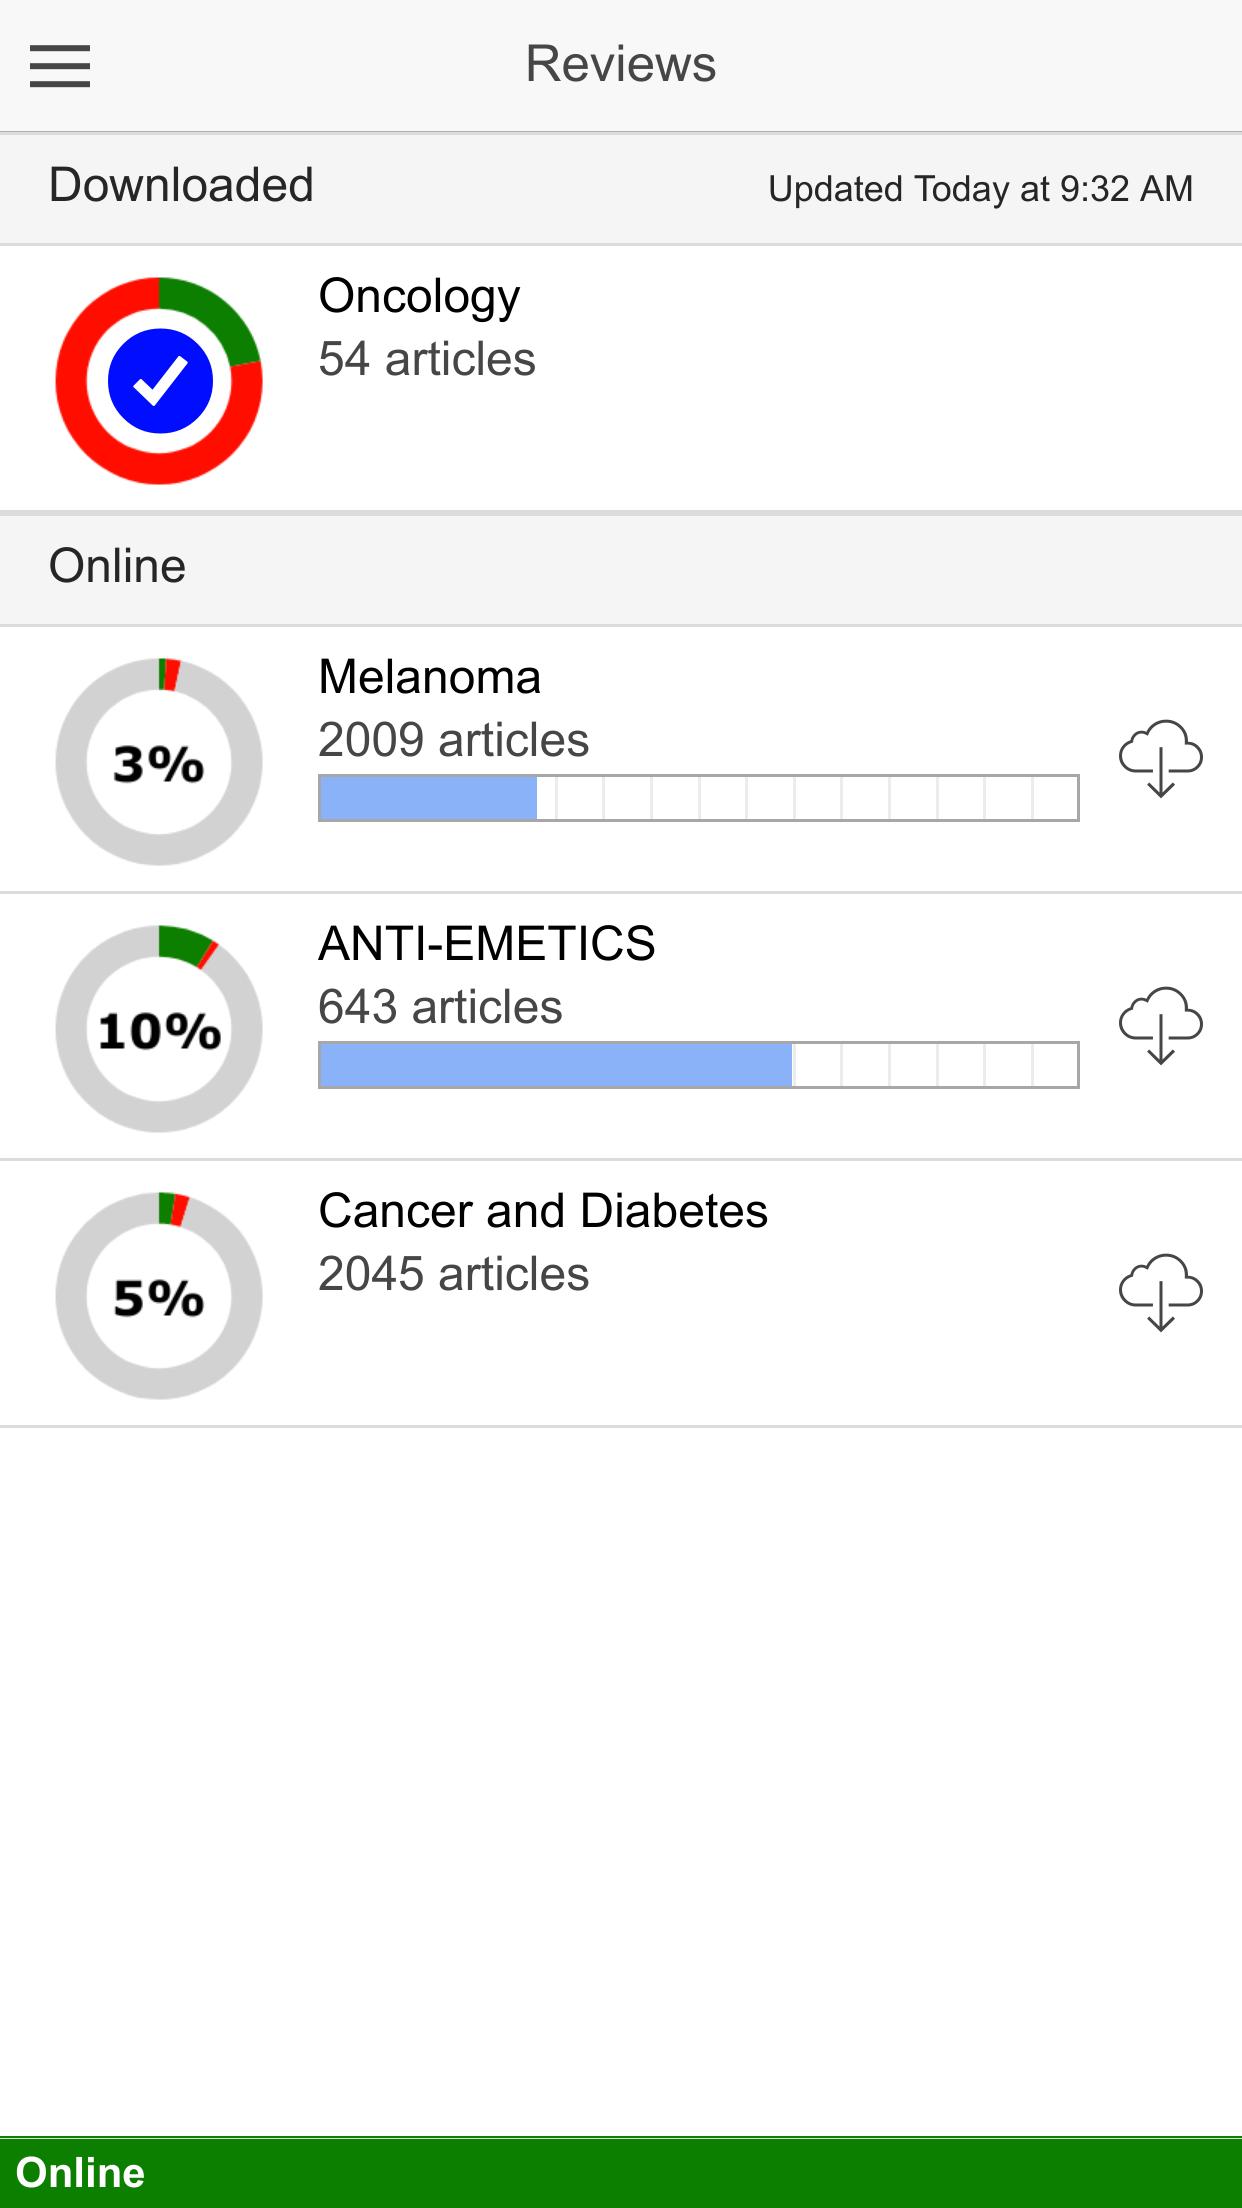Viewport: 1242px width, 2208px height.
Task: Open the Oncology review title
Action: (419, 297)
